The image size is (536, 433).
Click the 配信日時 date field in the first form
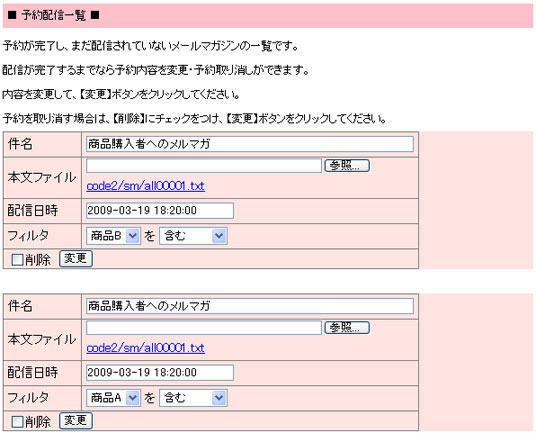tap(160, 211)
